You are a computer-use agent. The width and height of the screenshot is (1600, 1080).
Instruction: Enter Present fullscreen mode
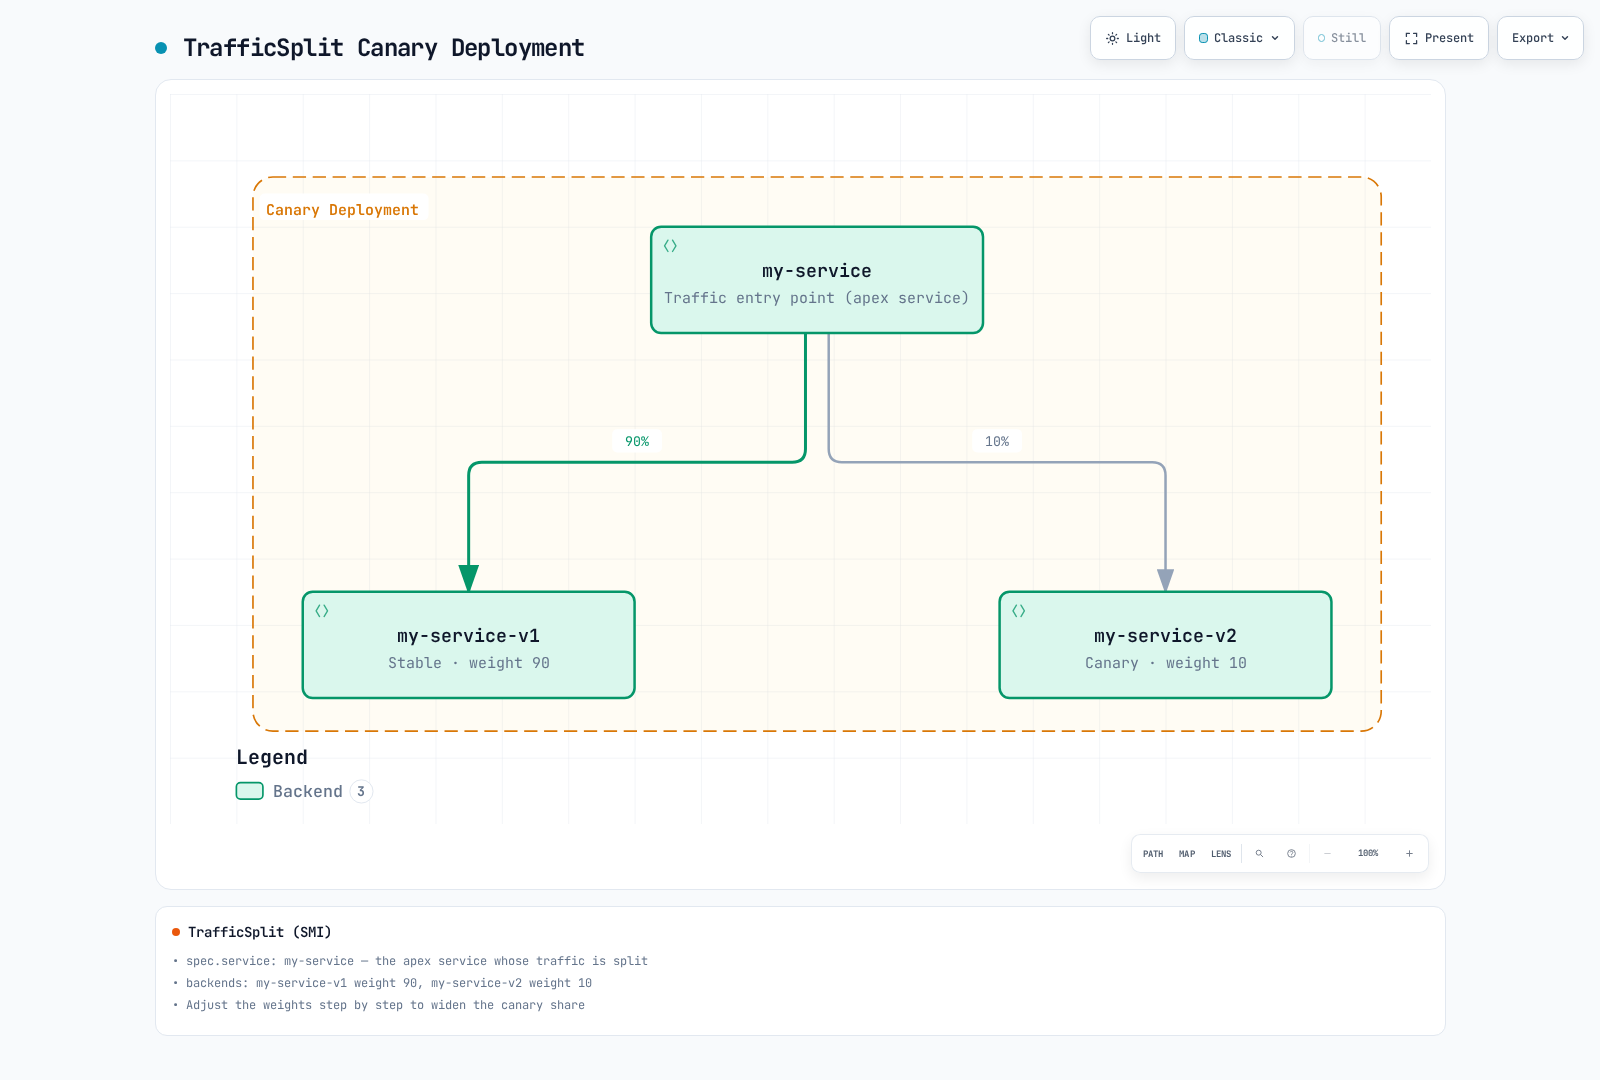pyautogui.click(x=1439, y=38)
